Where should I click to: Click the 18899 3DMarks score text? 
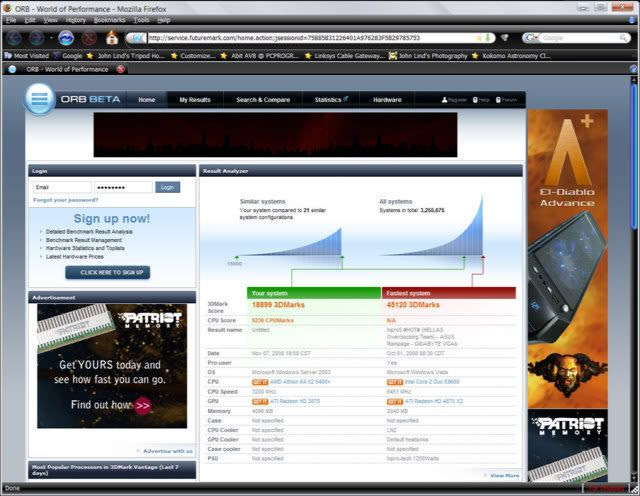coord(278,305)
